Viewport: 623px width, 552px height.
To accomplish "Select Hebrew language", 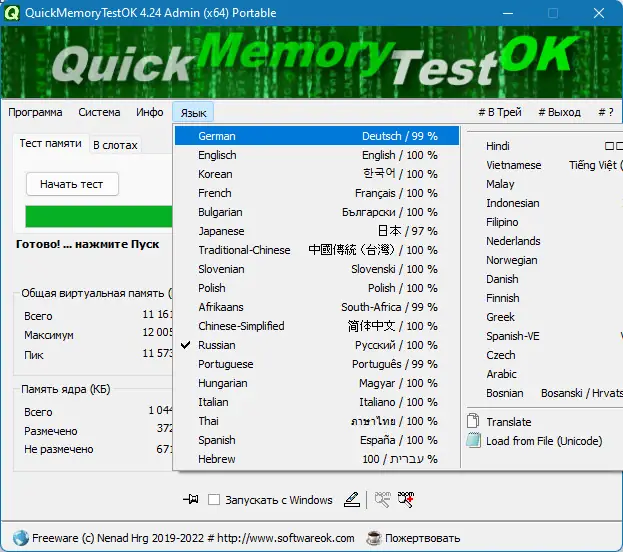I will pyautogui.click(x=317, y=459).
